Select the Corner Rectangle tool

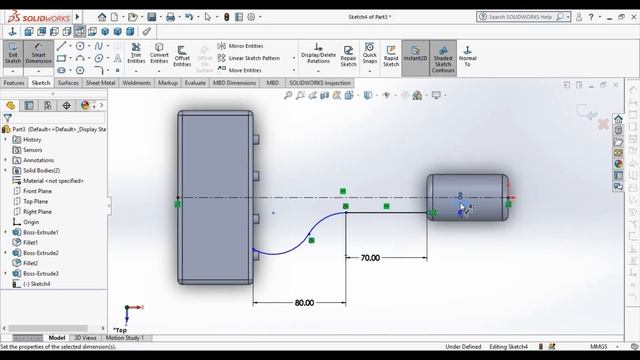pyautogui.click(x=61, y=58)
